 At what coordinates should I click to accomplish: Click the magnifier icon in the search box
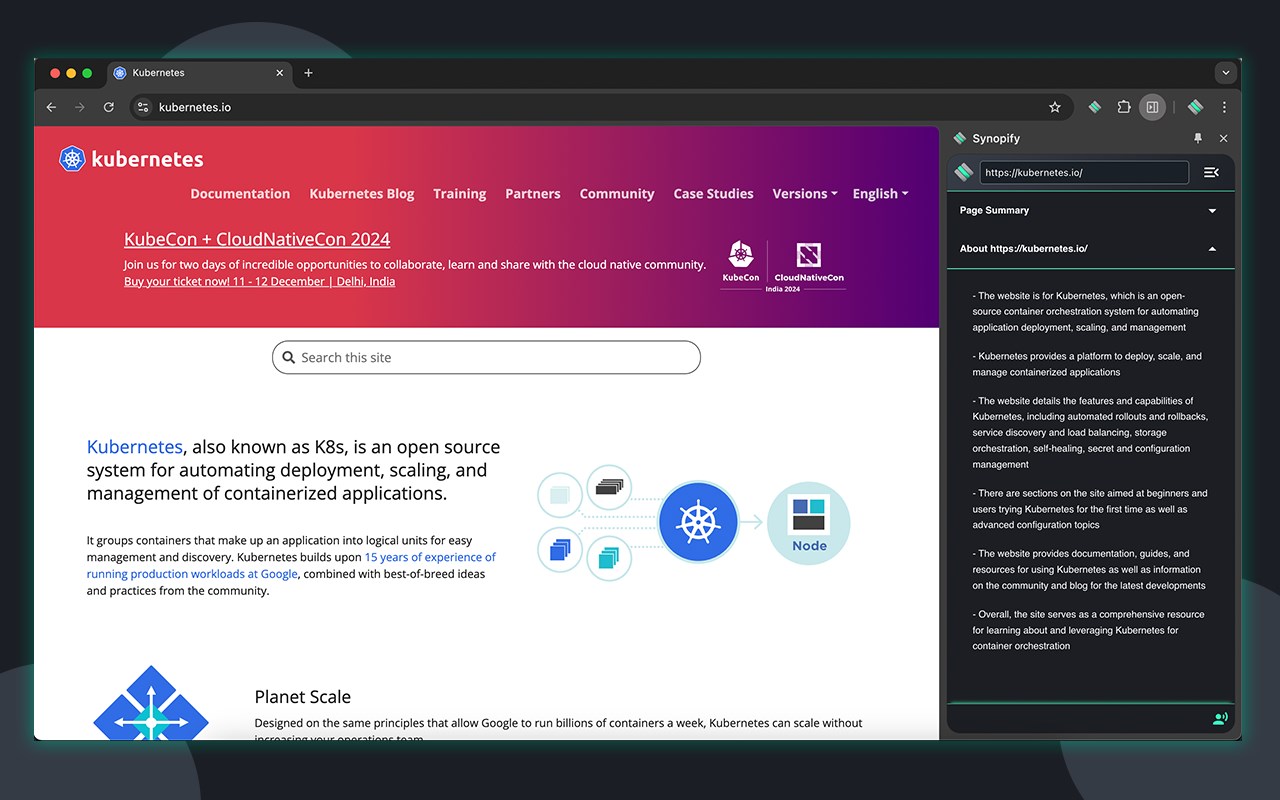[289, 357]
